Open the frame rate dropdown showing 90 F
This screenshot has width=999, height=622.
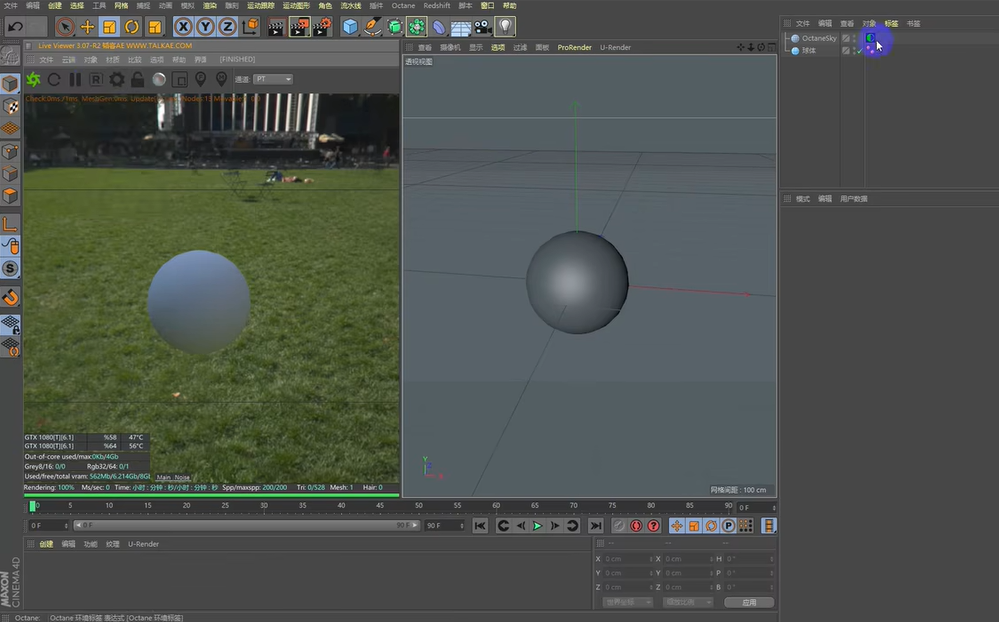pos(446,525)
